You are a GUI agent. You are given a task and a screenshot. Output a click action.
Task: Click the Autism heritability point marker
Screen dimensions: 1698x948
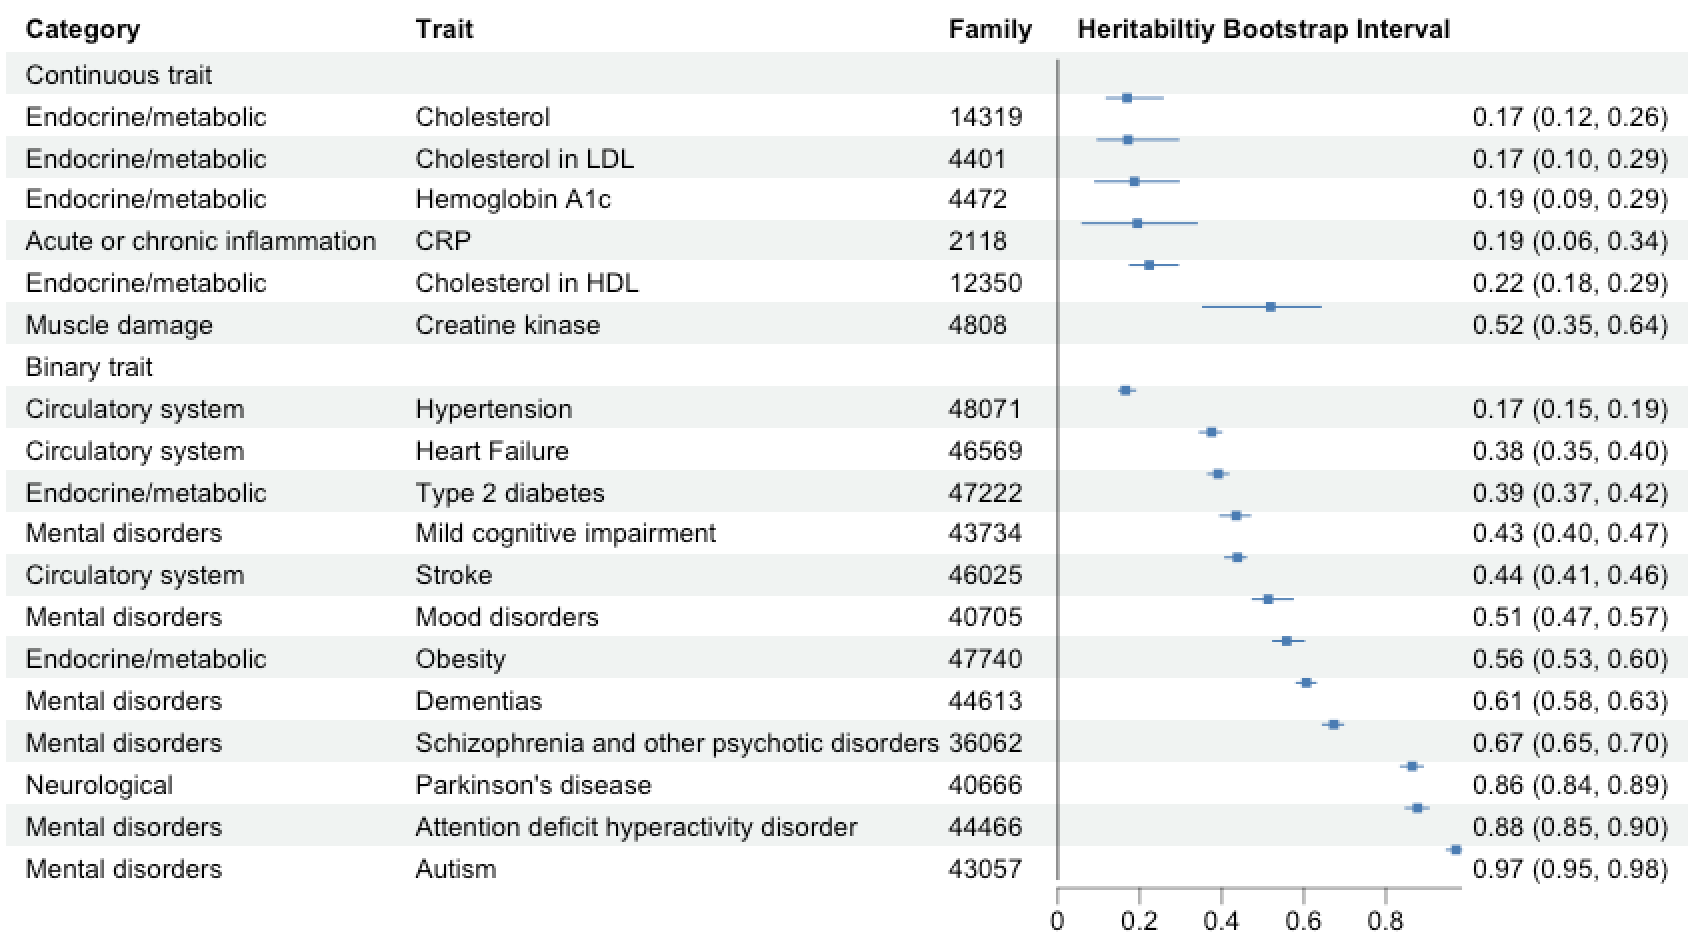pyautogui.click(x=1455, y=850)
